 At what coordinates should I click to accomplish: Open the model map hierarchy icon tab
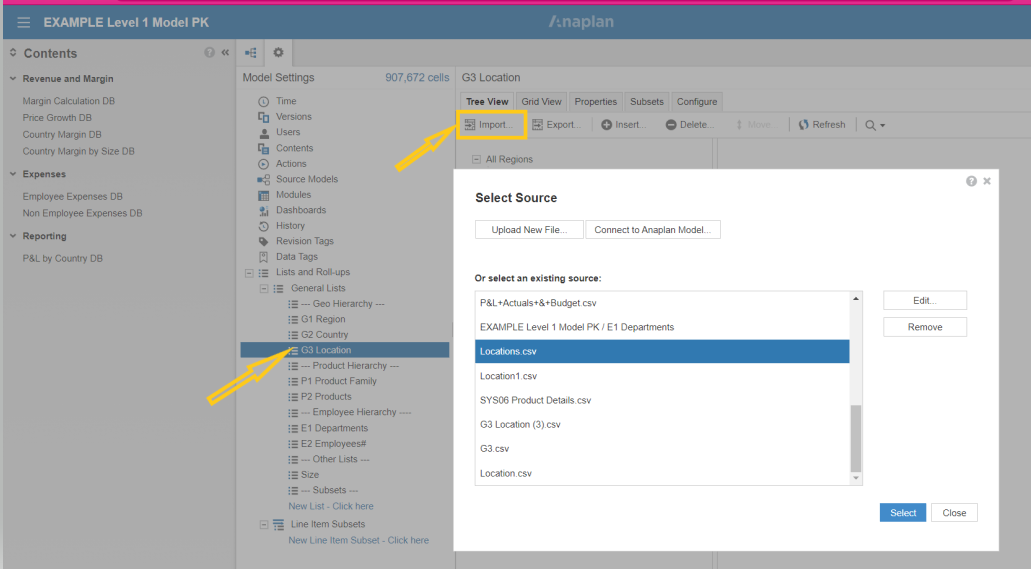251,53
